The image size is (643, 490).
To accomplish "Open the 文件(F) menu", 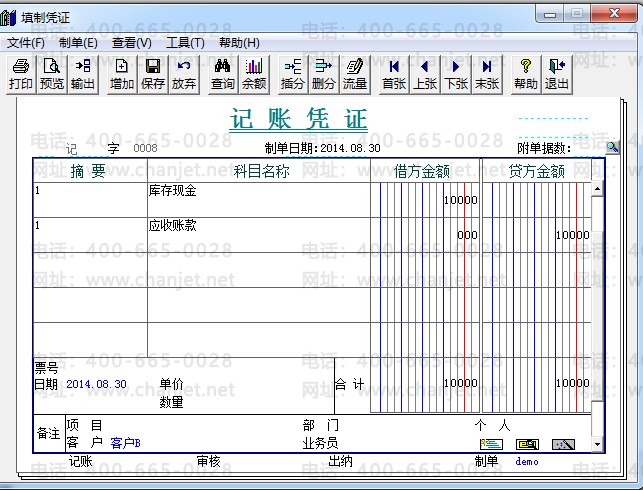I will point(26,43).
